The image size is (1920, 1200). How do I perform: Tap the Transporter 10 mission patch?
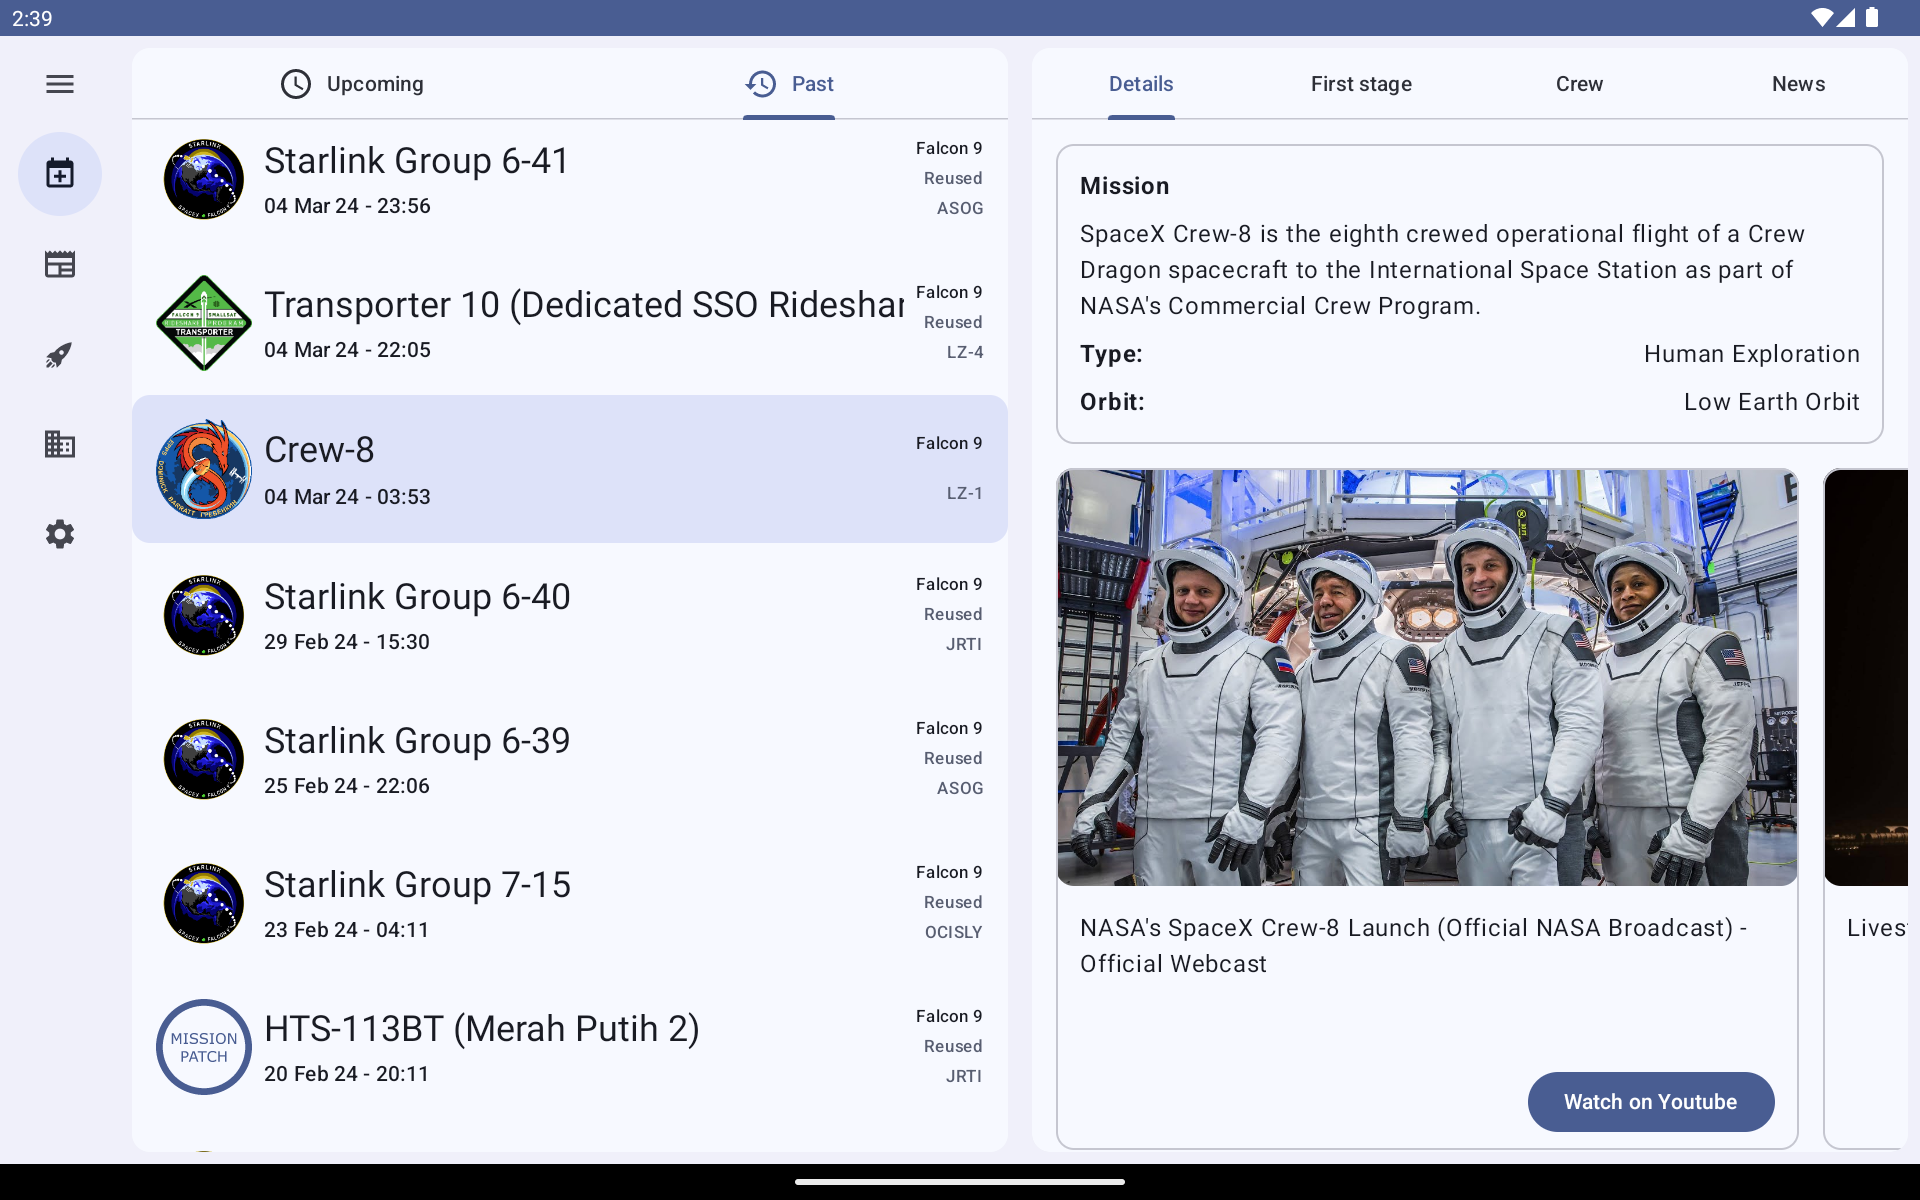pyautogui.click(x=204, y=323)
